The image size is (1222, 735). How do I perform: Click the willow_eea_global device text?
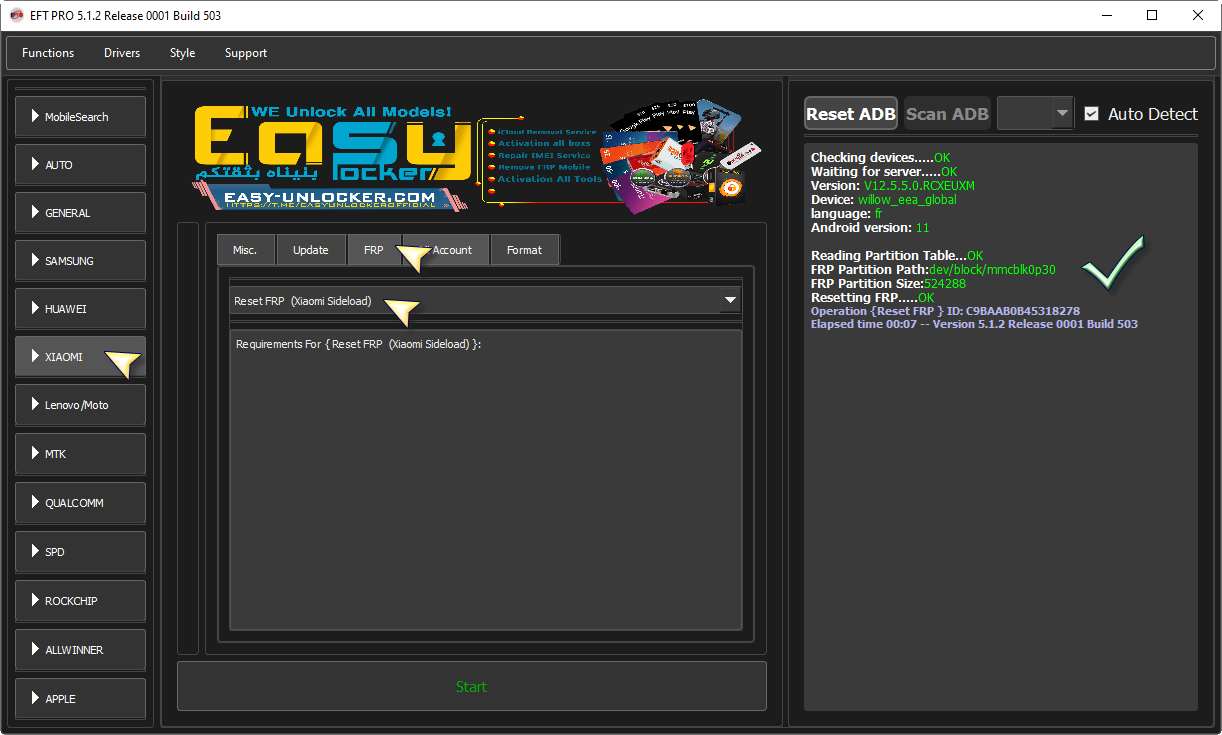pos(907,200)
